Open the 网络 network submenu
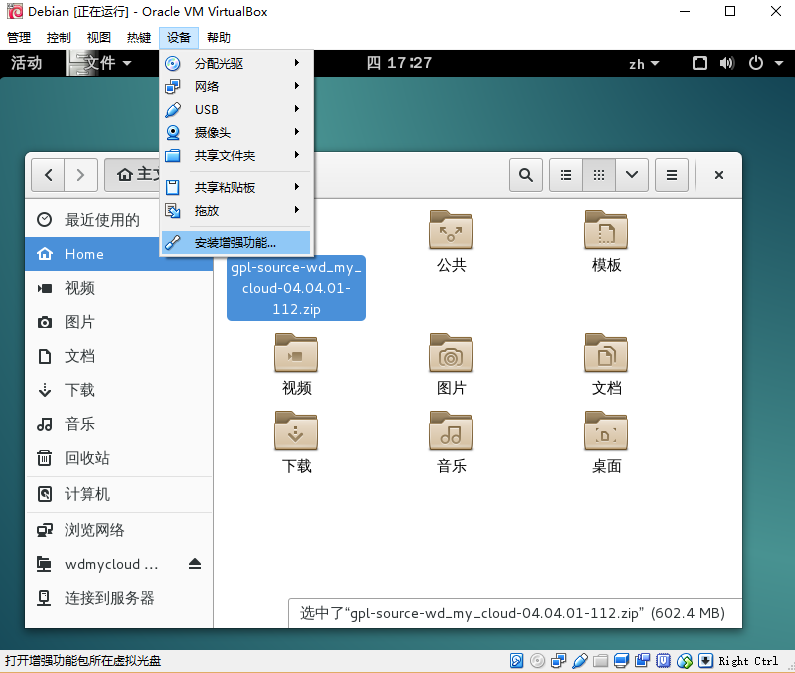The image size is (795, 673). point(236,86)
